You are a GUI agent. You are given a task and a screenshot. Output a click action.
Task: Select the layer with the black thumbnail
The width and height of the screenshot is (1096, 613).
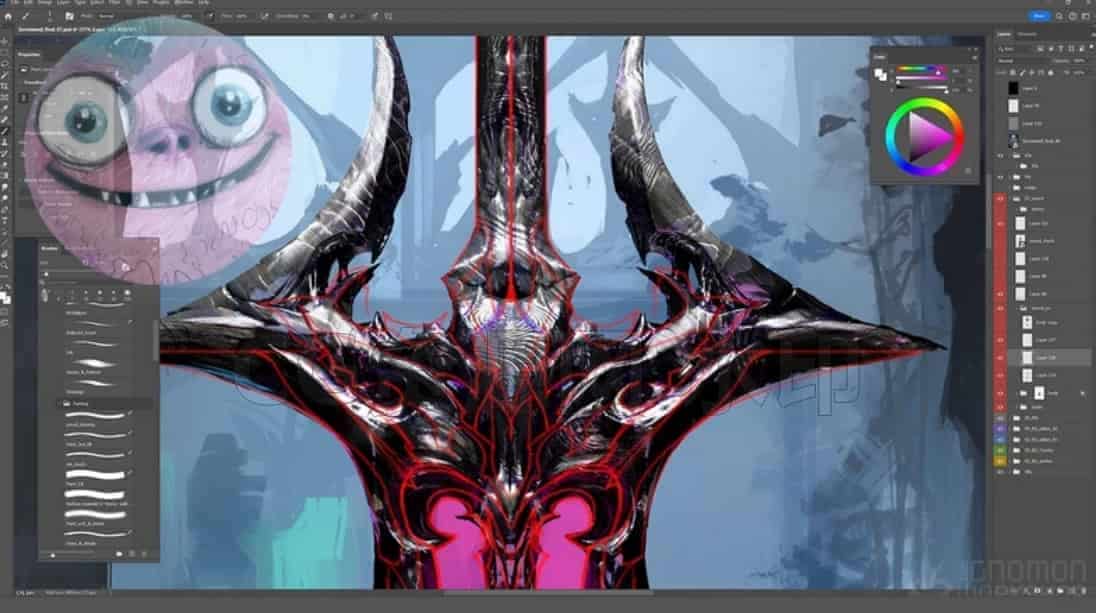coord(1013,89)
